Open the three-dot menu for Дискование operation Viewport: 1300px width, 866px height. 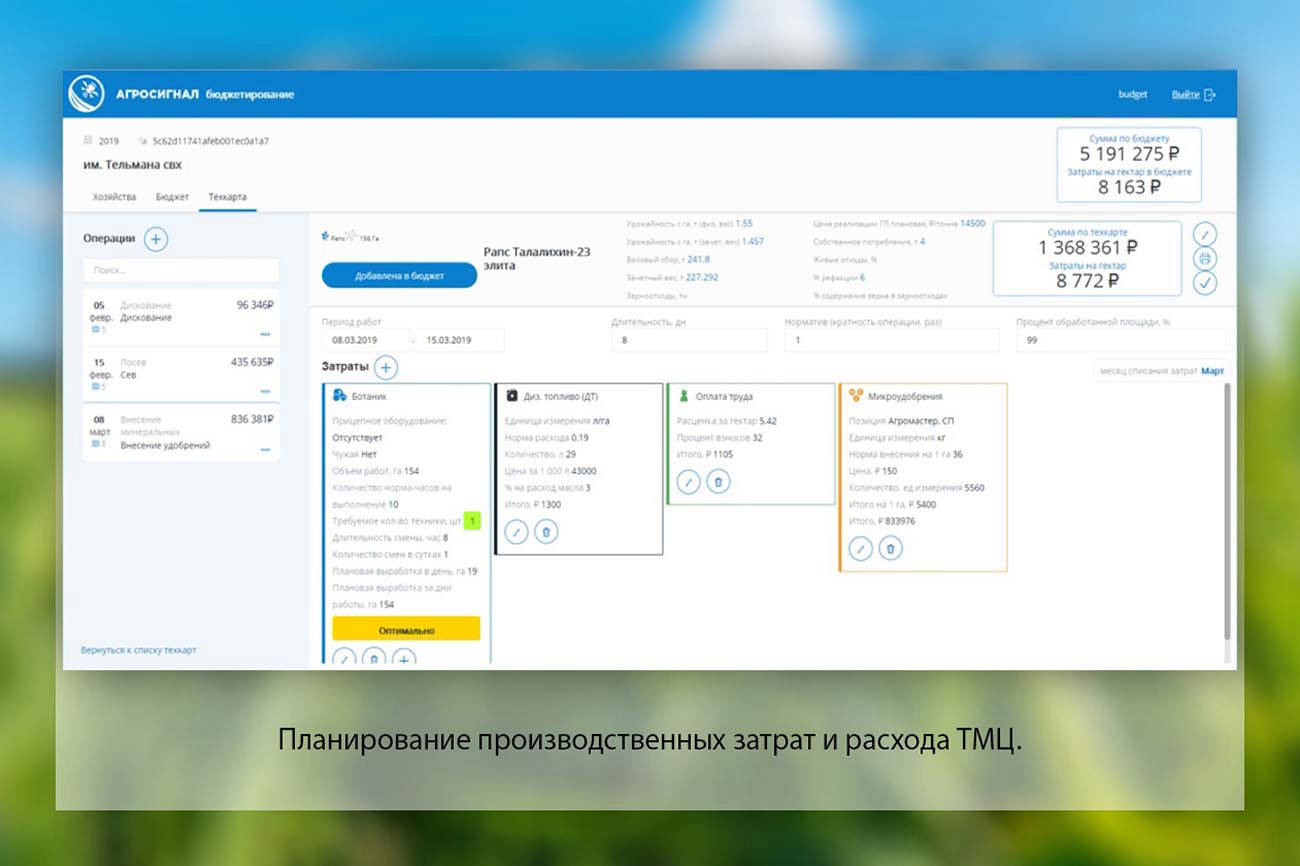pyautogui.click(x=265, y=334)
